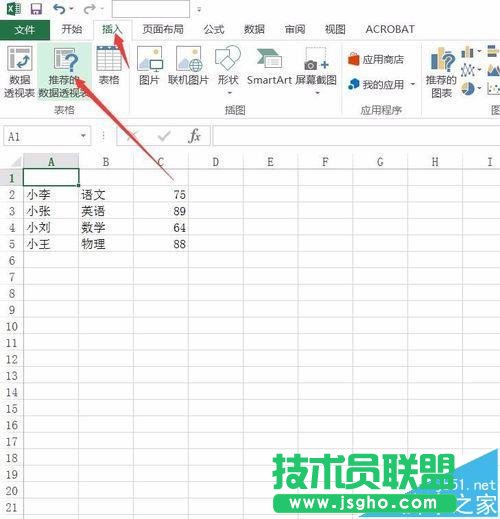Image resolution: width=500 pixels, height=519 pixels.
Task: Select cell containing 小刘
Action: click(51, 228)
